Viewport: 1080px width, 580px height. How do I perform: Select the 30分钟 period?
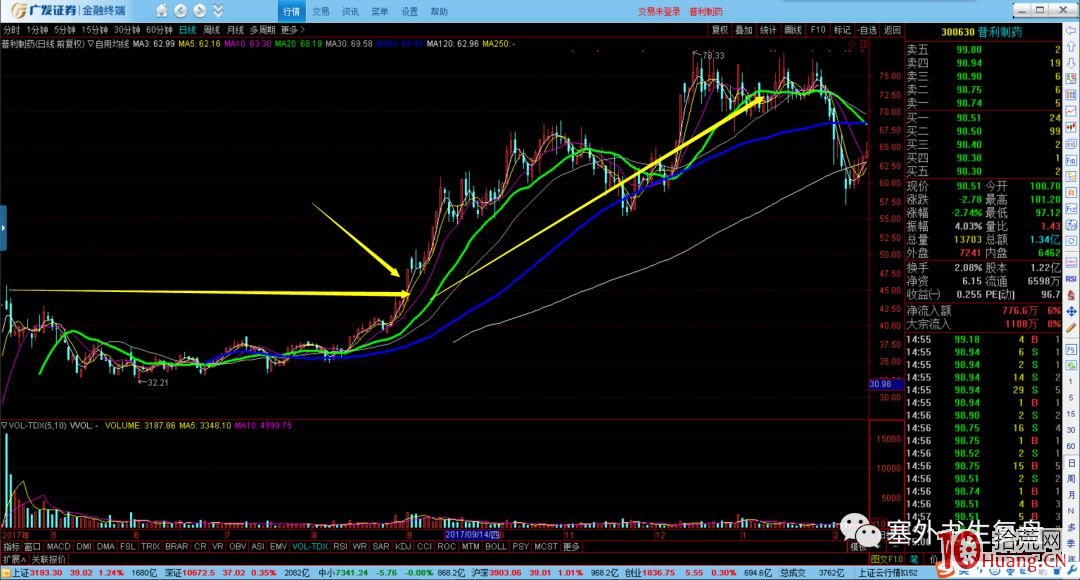coord(127,30)
